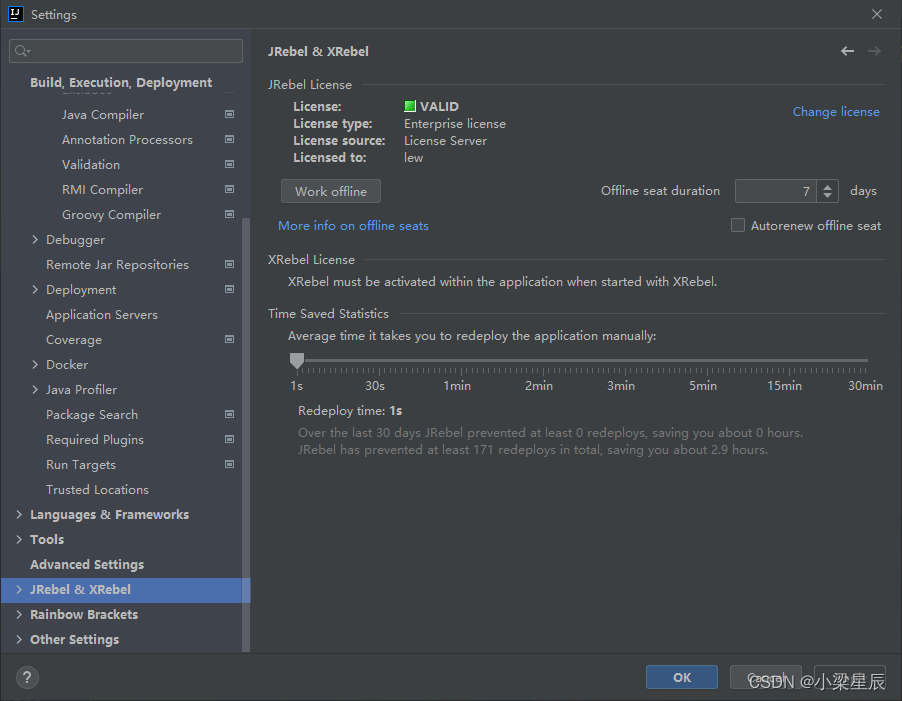Image resolution: width=902 pixels, height=701 pixels.
Task: Click the back navigation arrow icon
Action: [x=847, y=51]
